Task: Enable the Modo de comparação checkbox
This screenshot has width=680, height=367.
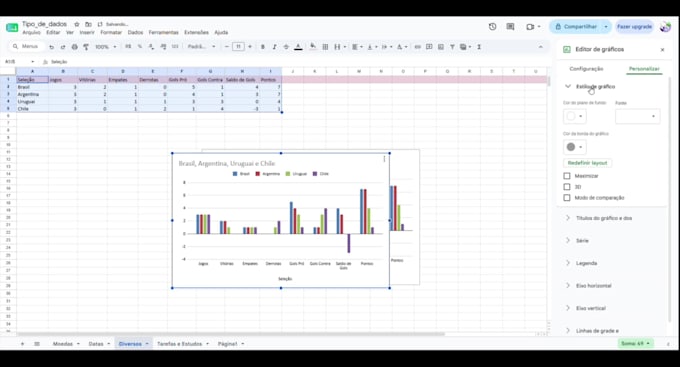Action: click(x=567, y=197)
